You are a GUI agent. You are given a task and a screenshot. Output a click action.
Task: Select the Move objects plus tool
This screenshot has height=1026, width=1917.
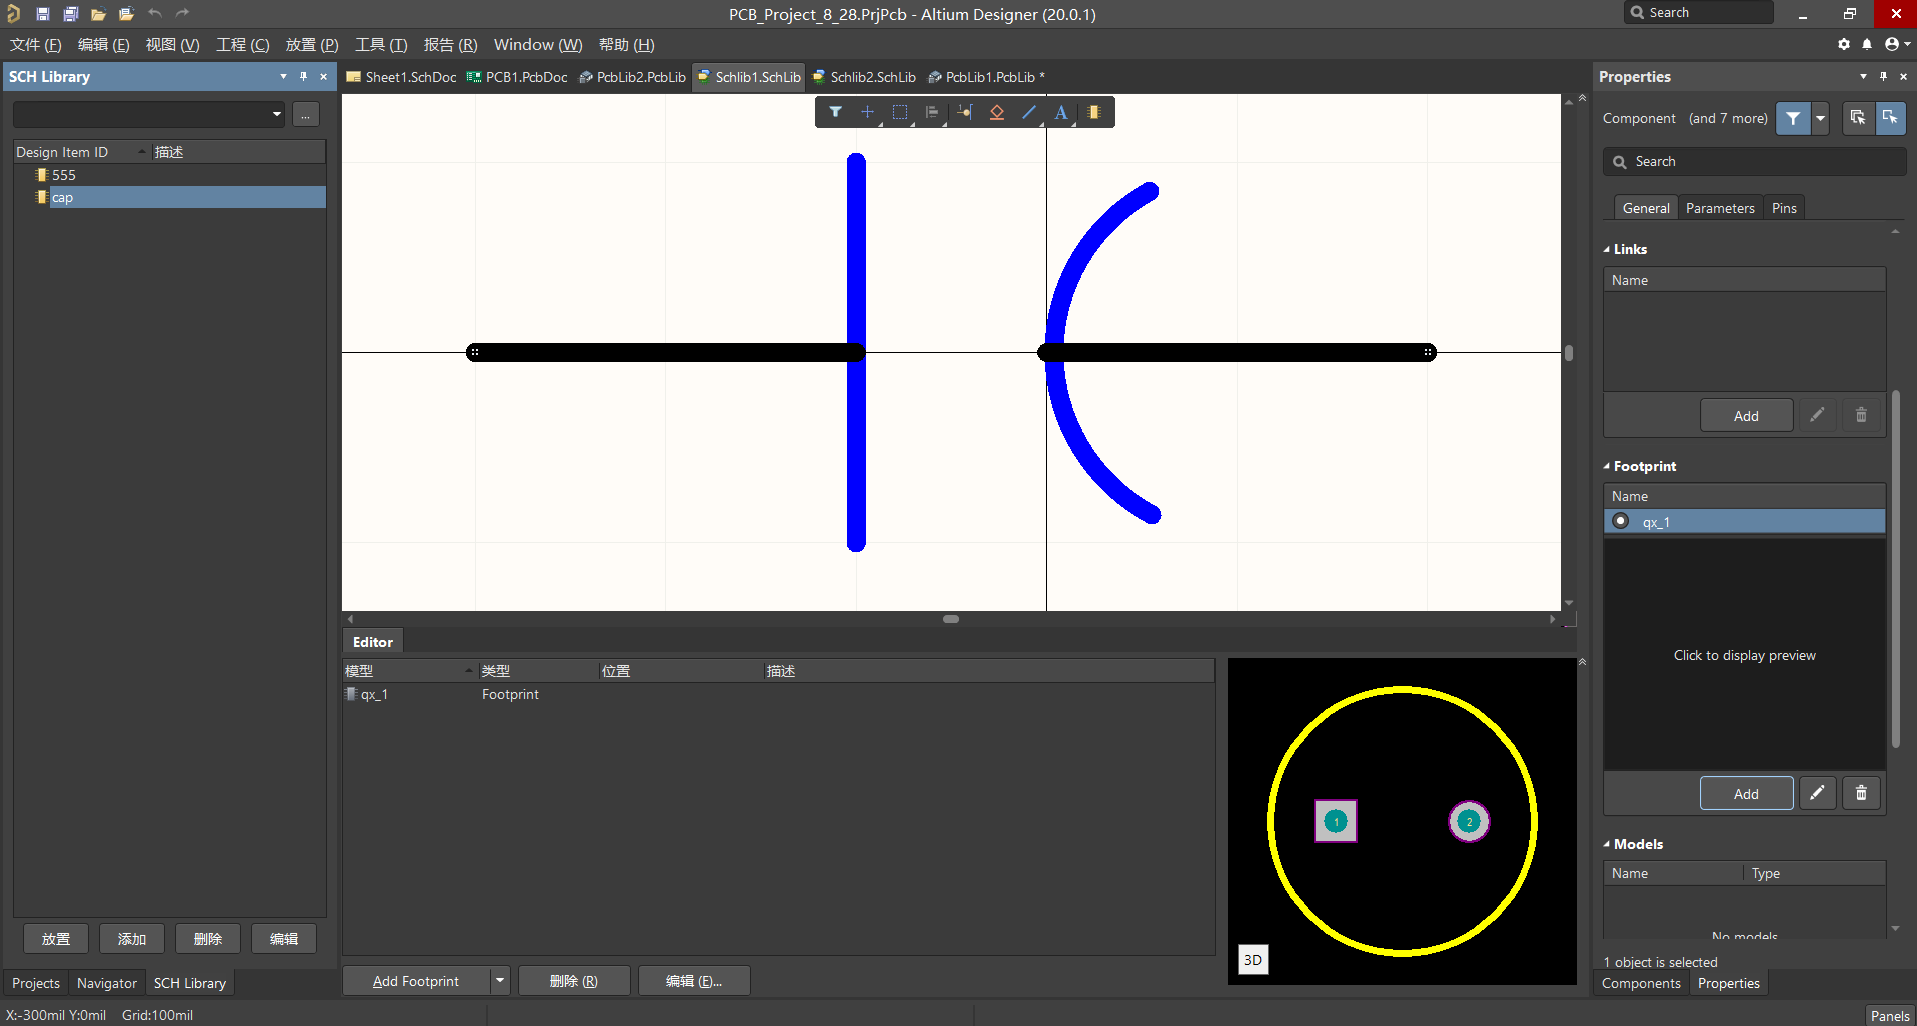click(867, 112)
